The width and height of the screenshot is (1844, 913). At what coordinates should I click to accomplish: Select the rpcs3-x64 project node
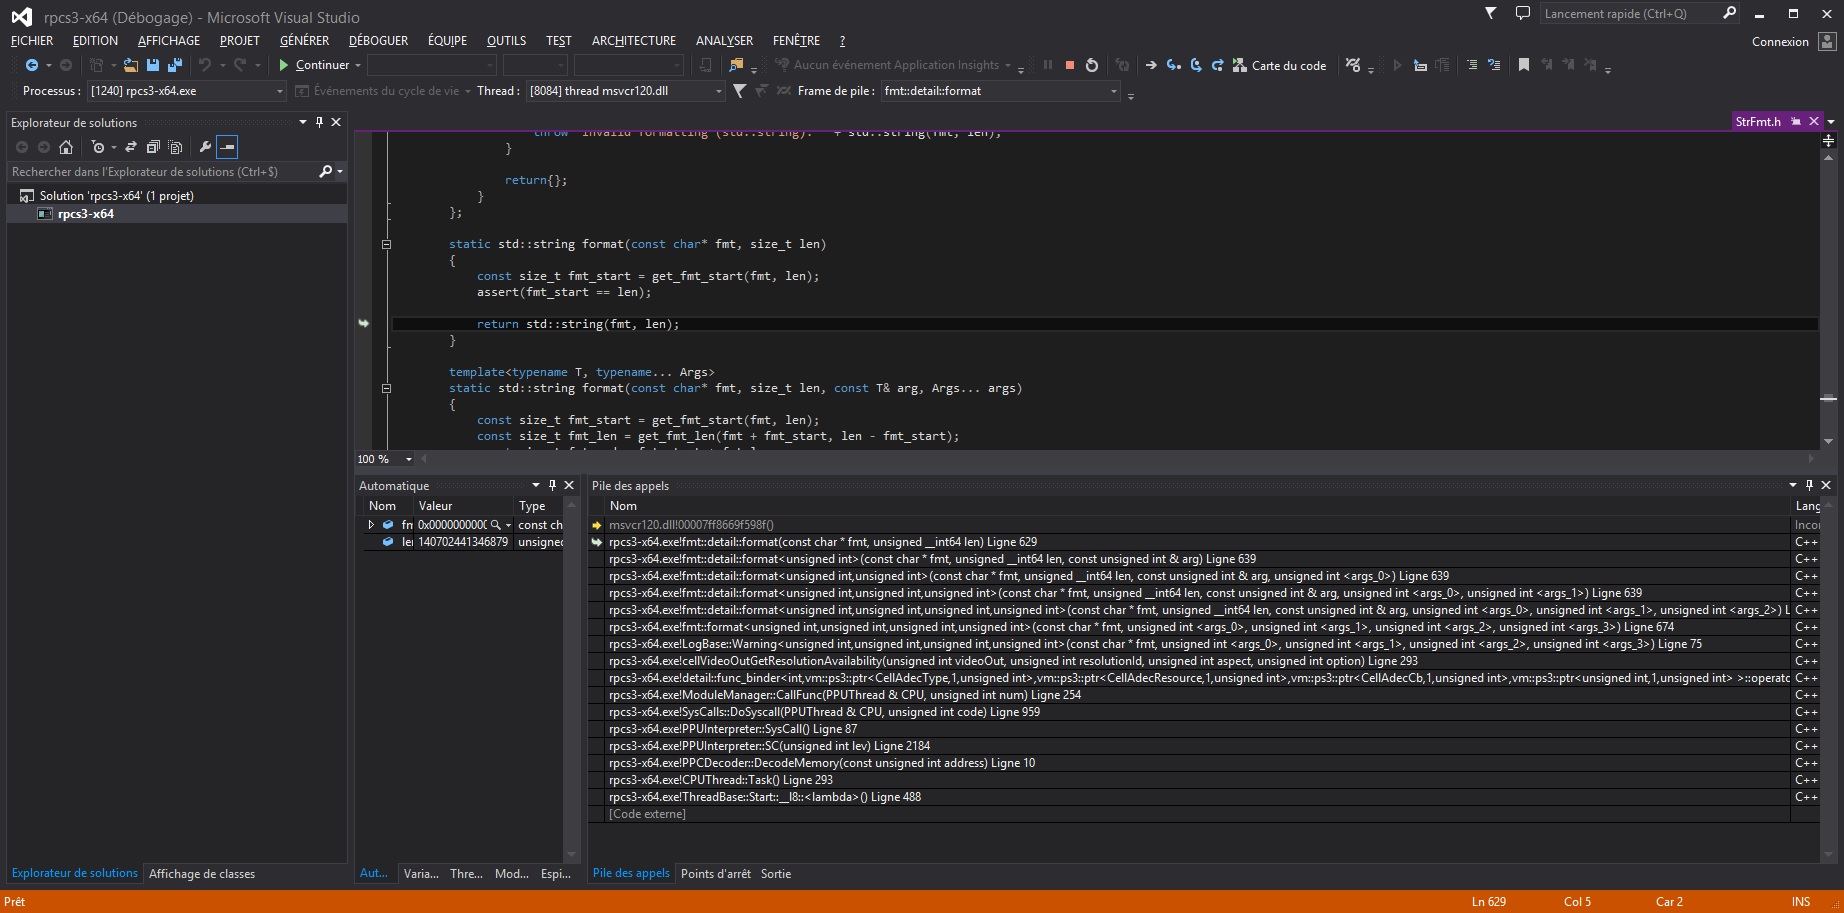point(85,214)
